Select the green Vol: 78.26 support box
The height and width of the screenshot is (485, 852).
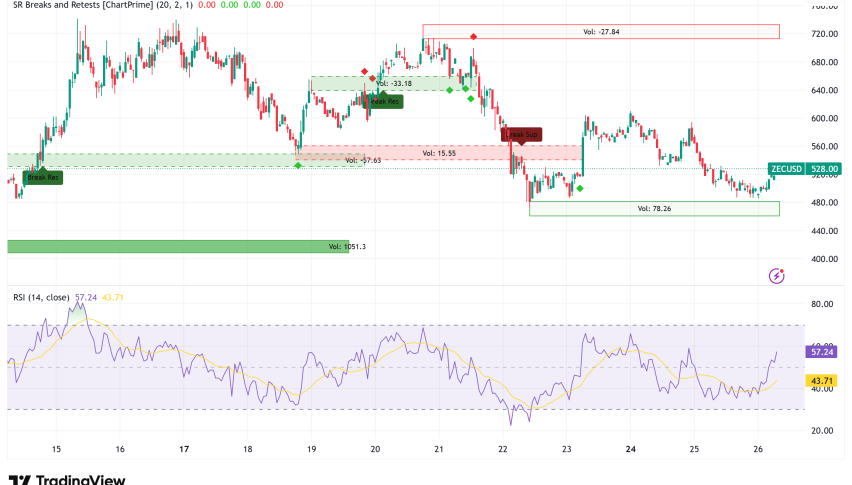(x=653, y=209)
